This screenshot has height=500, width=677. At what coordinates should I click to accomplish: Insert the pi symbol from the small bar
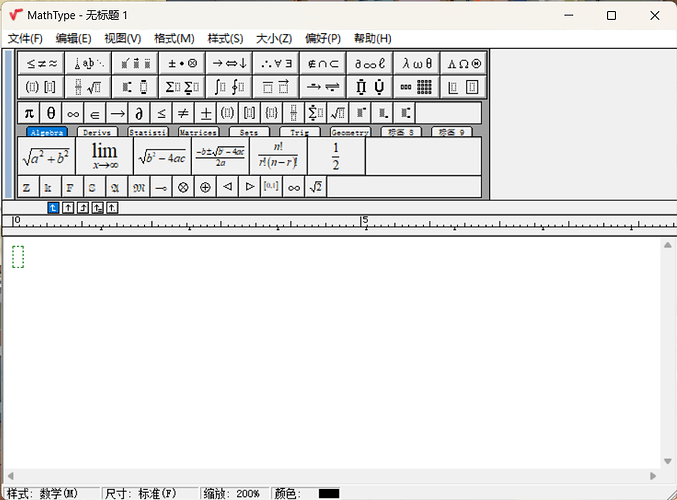click(x=29, y=114)
